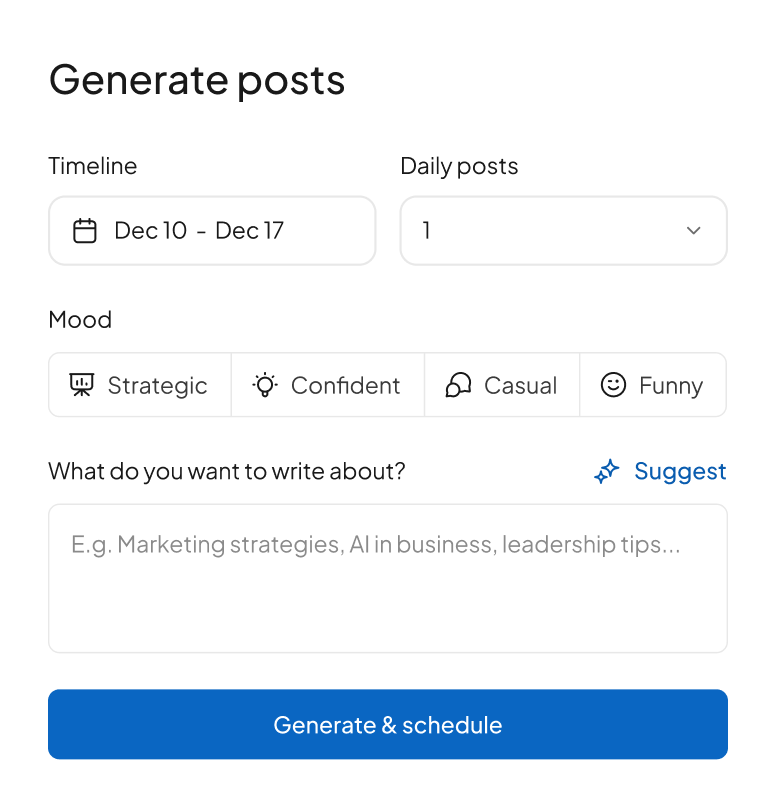Click Suggest to get topic ideas

(x=680, y=471)
